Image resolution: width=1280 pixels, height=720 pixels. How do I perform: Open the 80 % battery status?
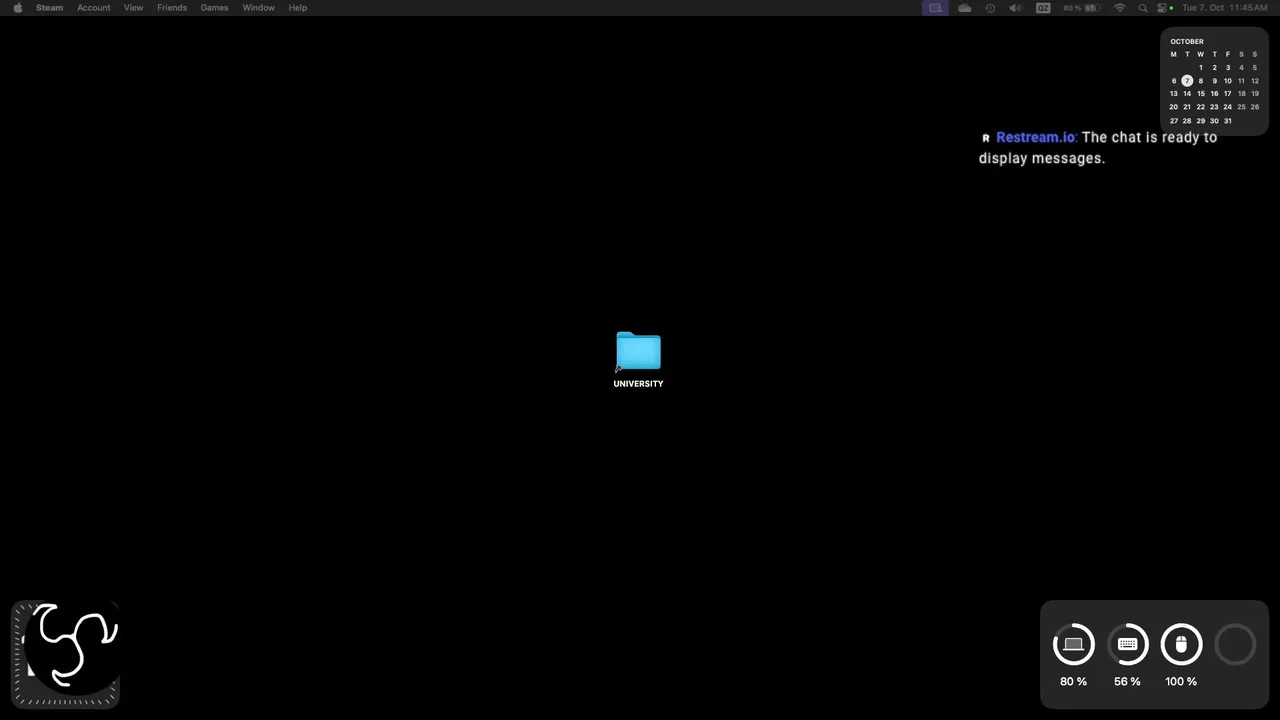coord(1081,8)
